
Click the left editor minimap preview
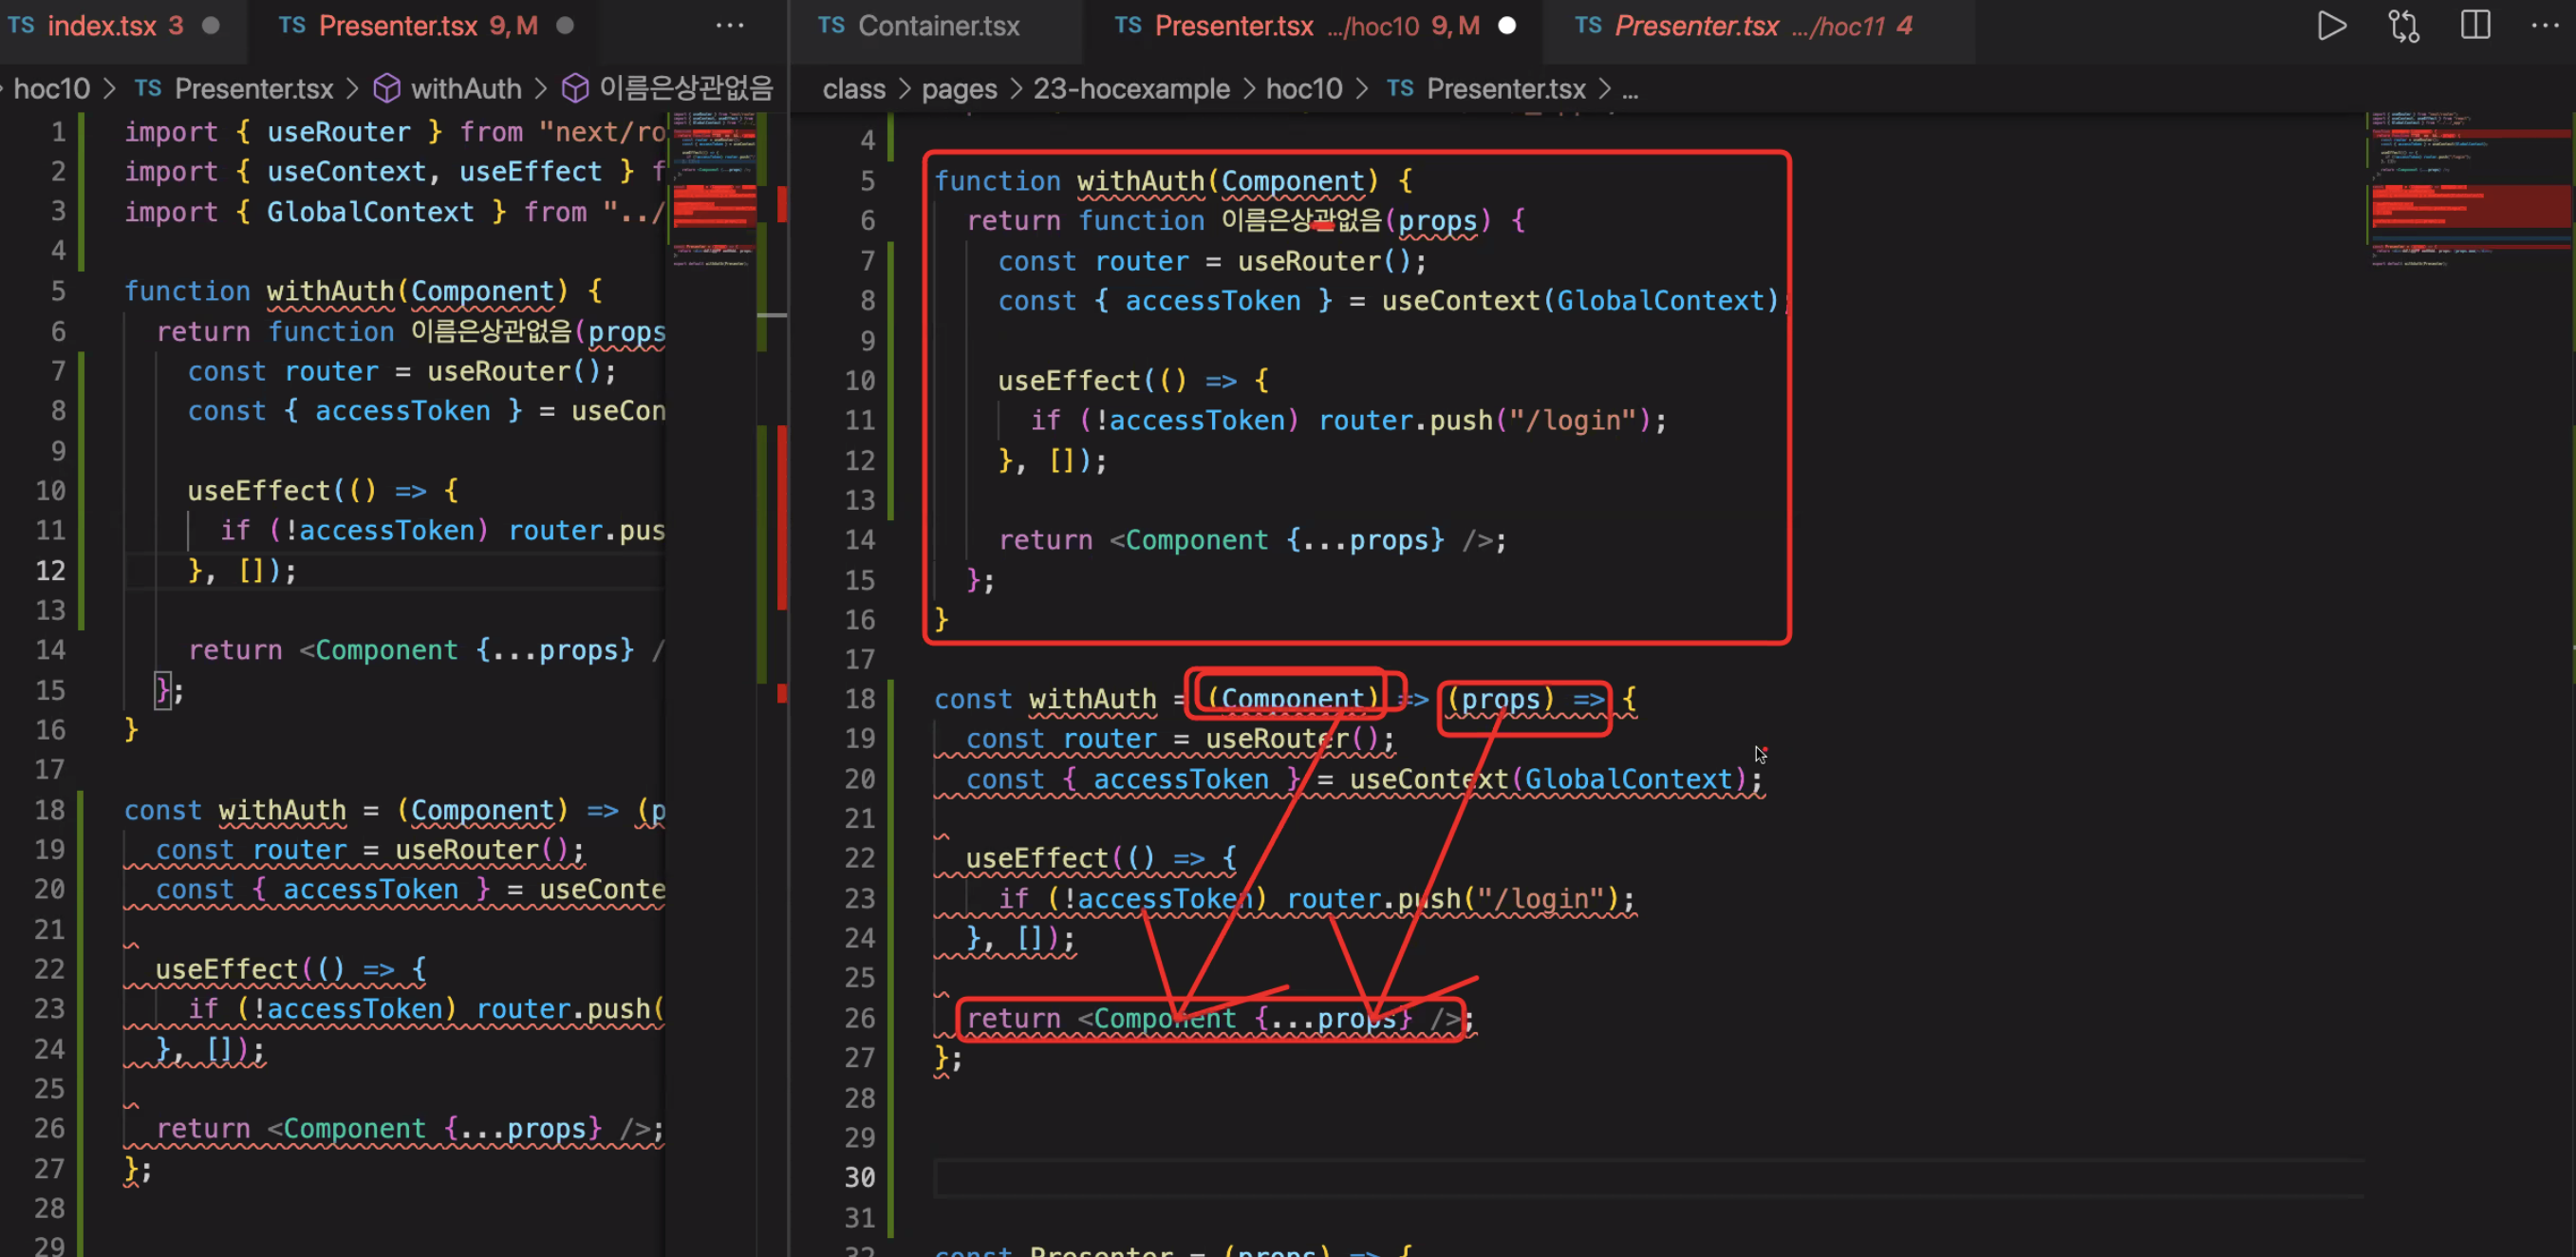point(714,190)
